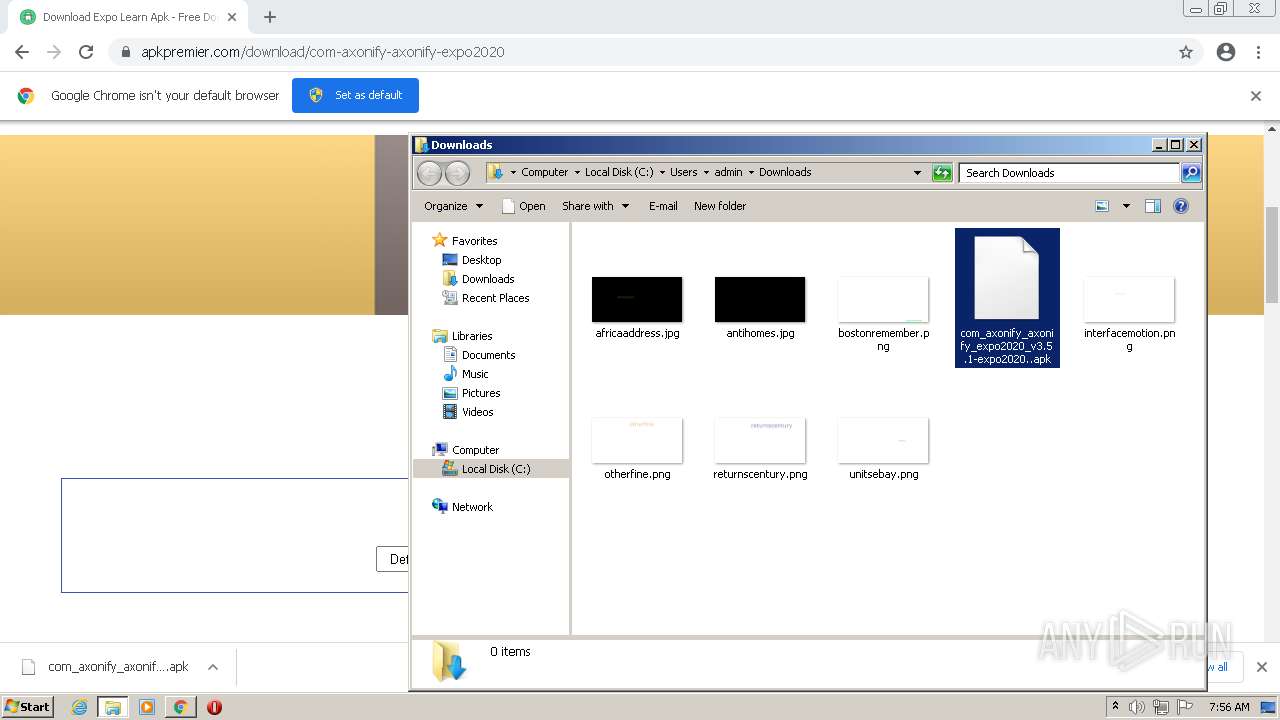Click New folder button
Viewport: 1280px width, 720px height.
(x=720, y=206)
